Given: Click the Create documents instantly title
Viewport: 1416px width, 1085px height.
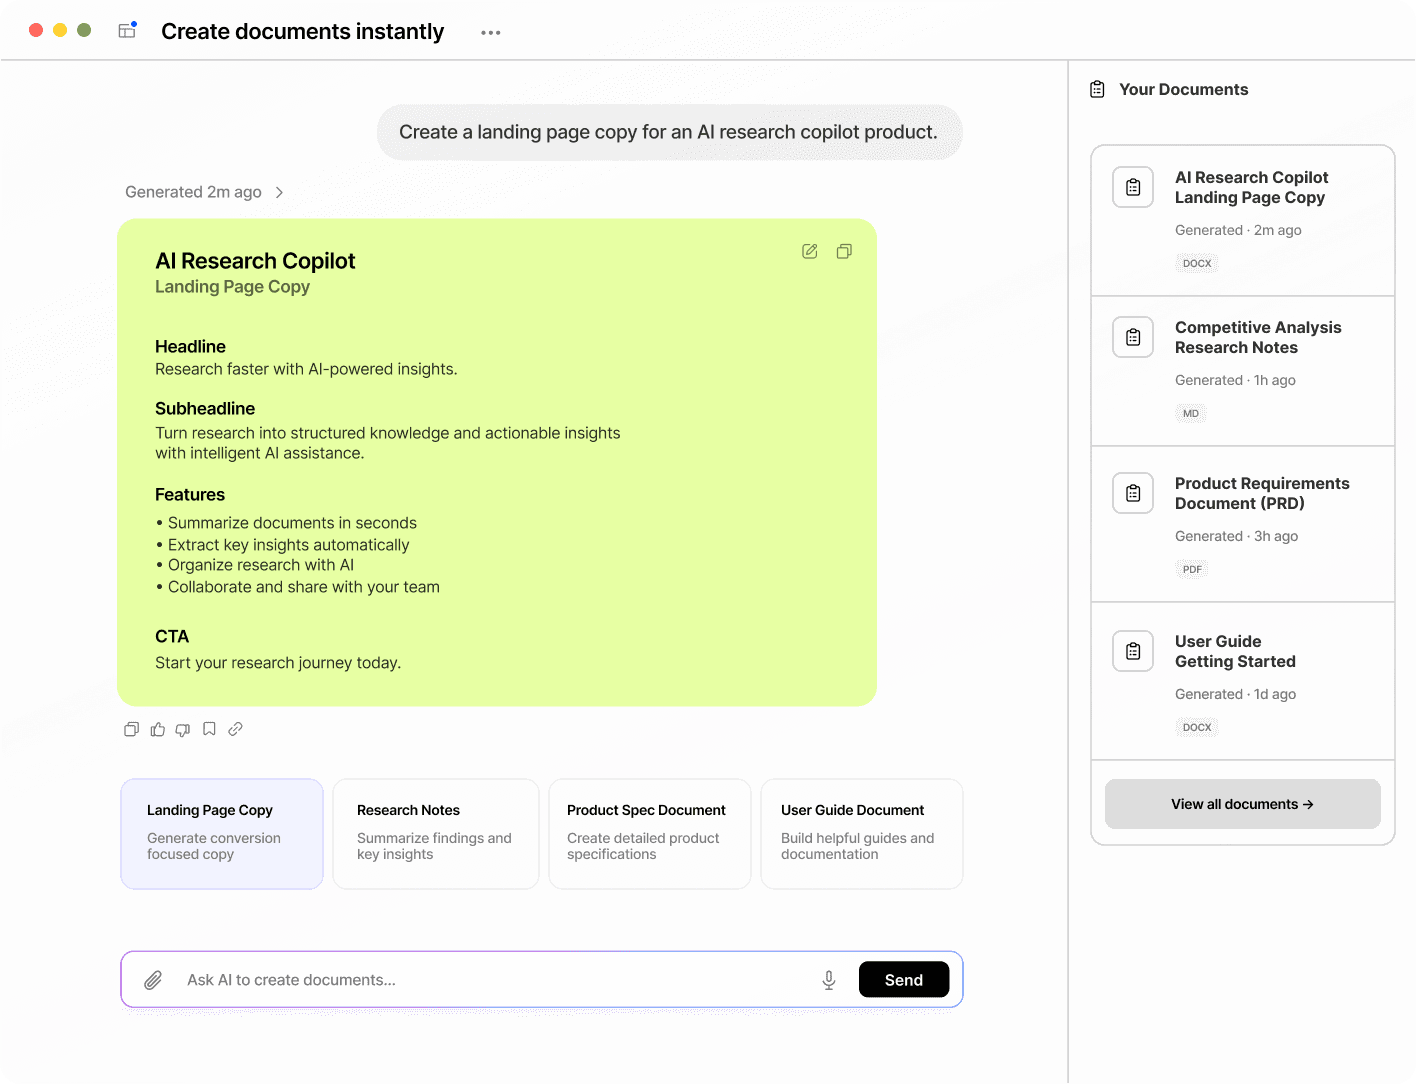Looking at the screenshot, I should (x=302, y=32).
